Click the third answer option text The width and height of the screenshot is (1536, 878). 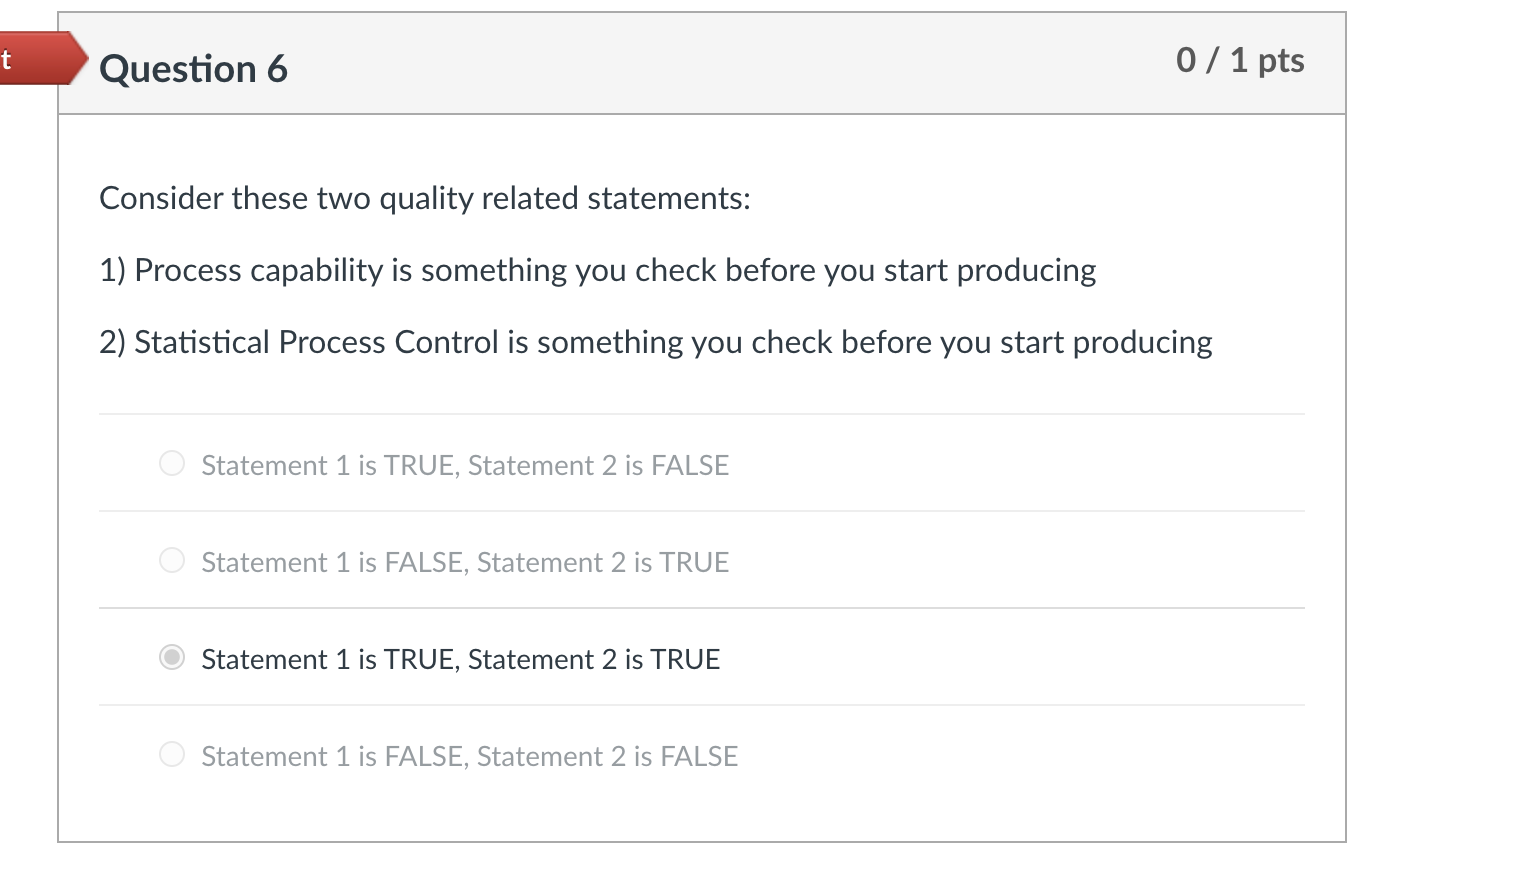459,659
